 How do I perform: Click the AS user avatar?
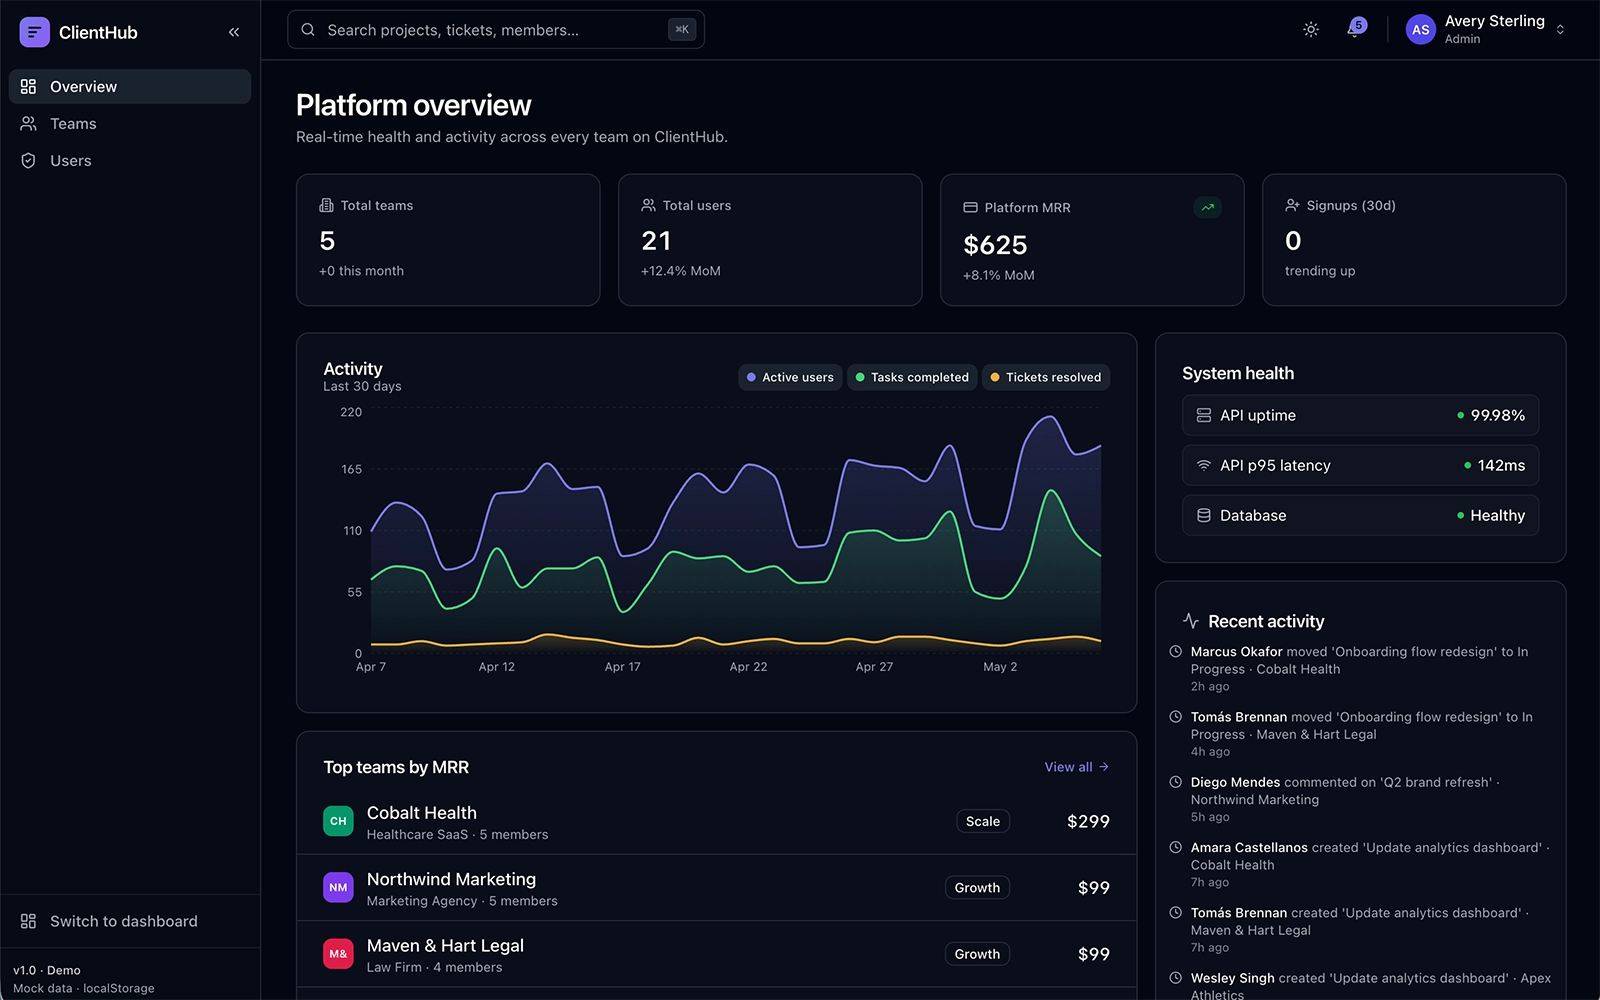click(x=1421, y=30)
